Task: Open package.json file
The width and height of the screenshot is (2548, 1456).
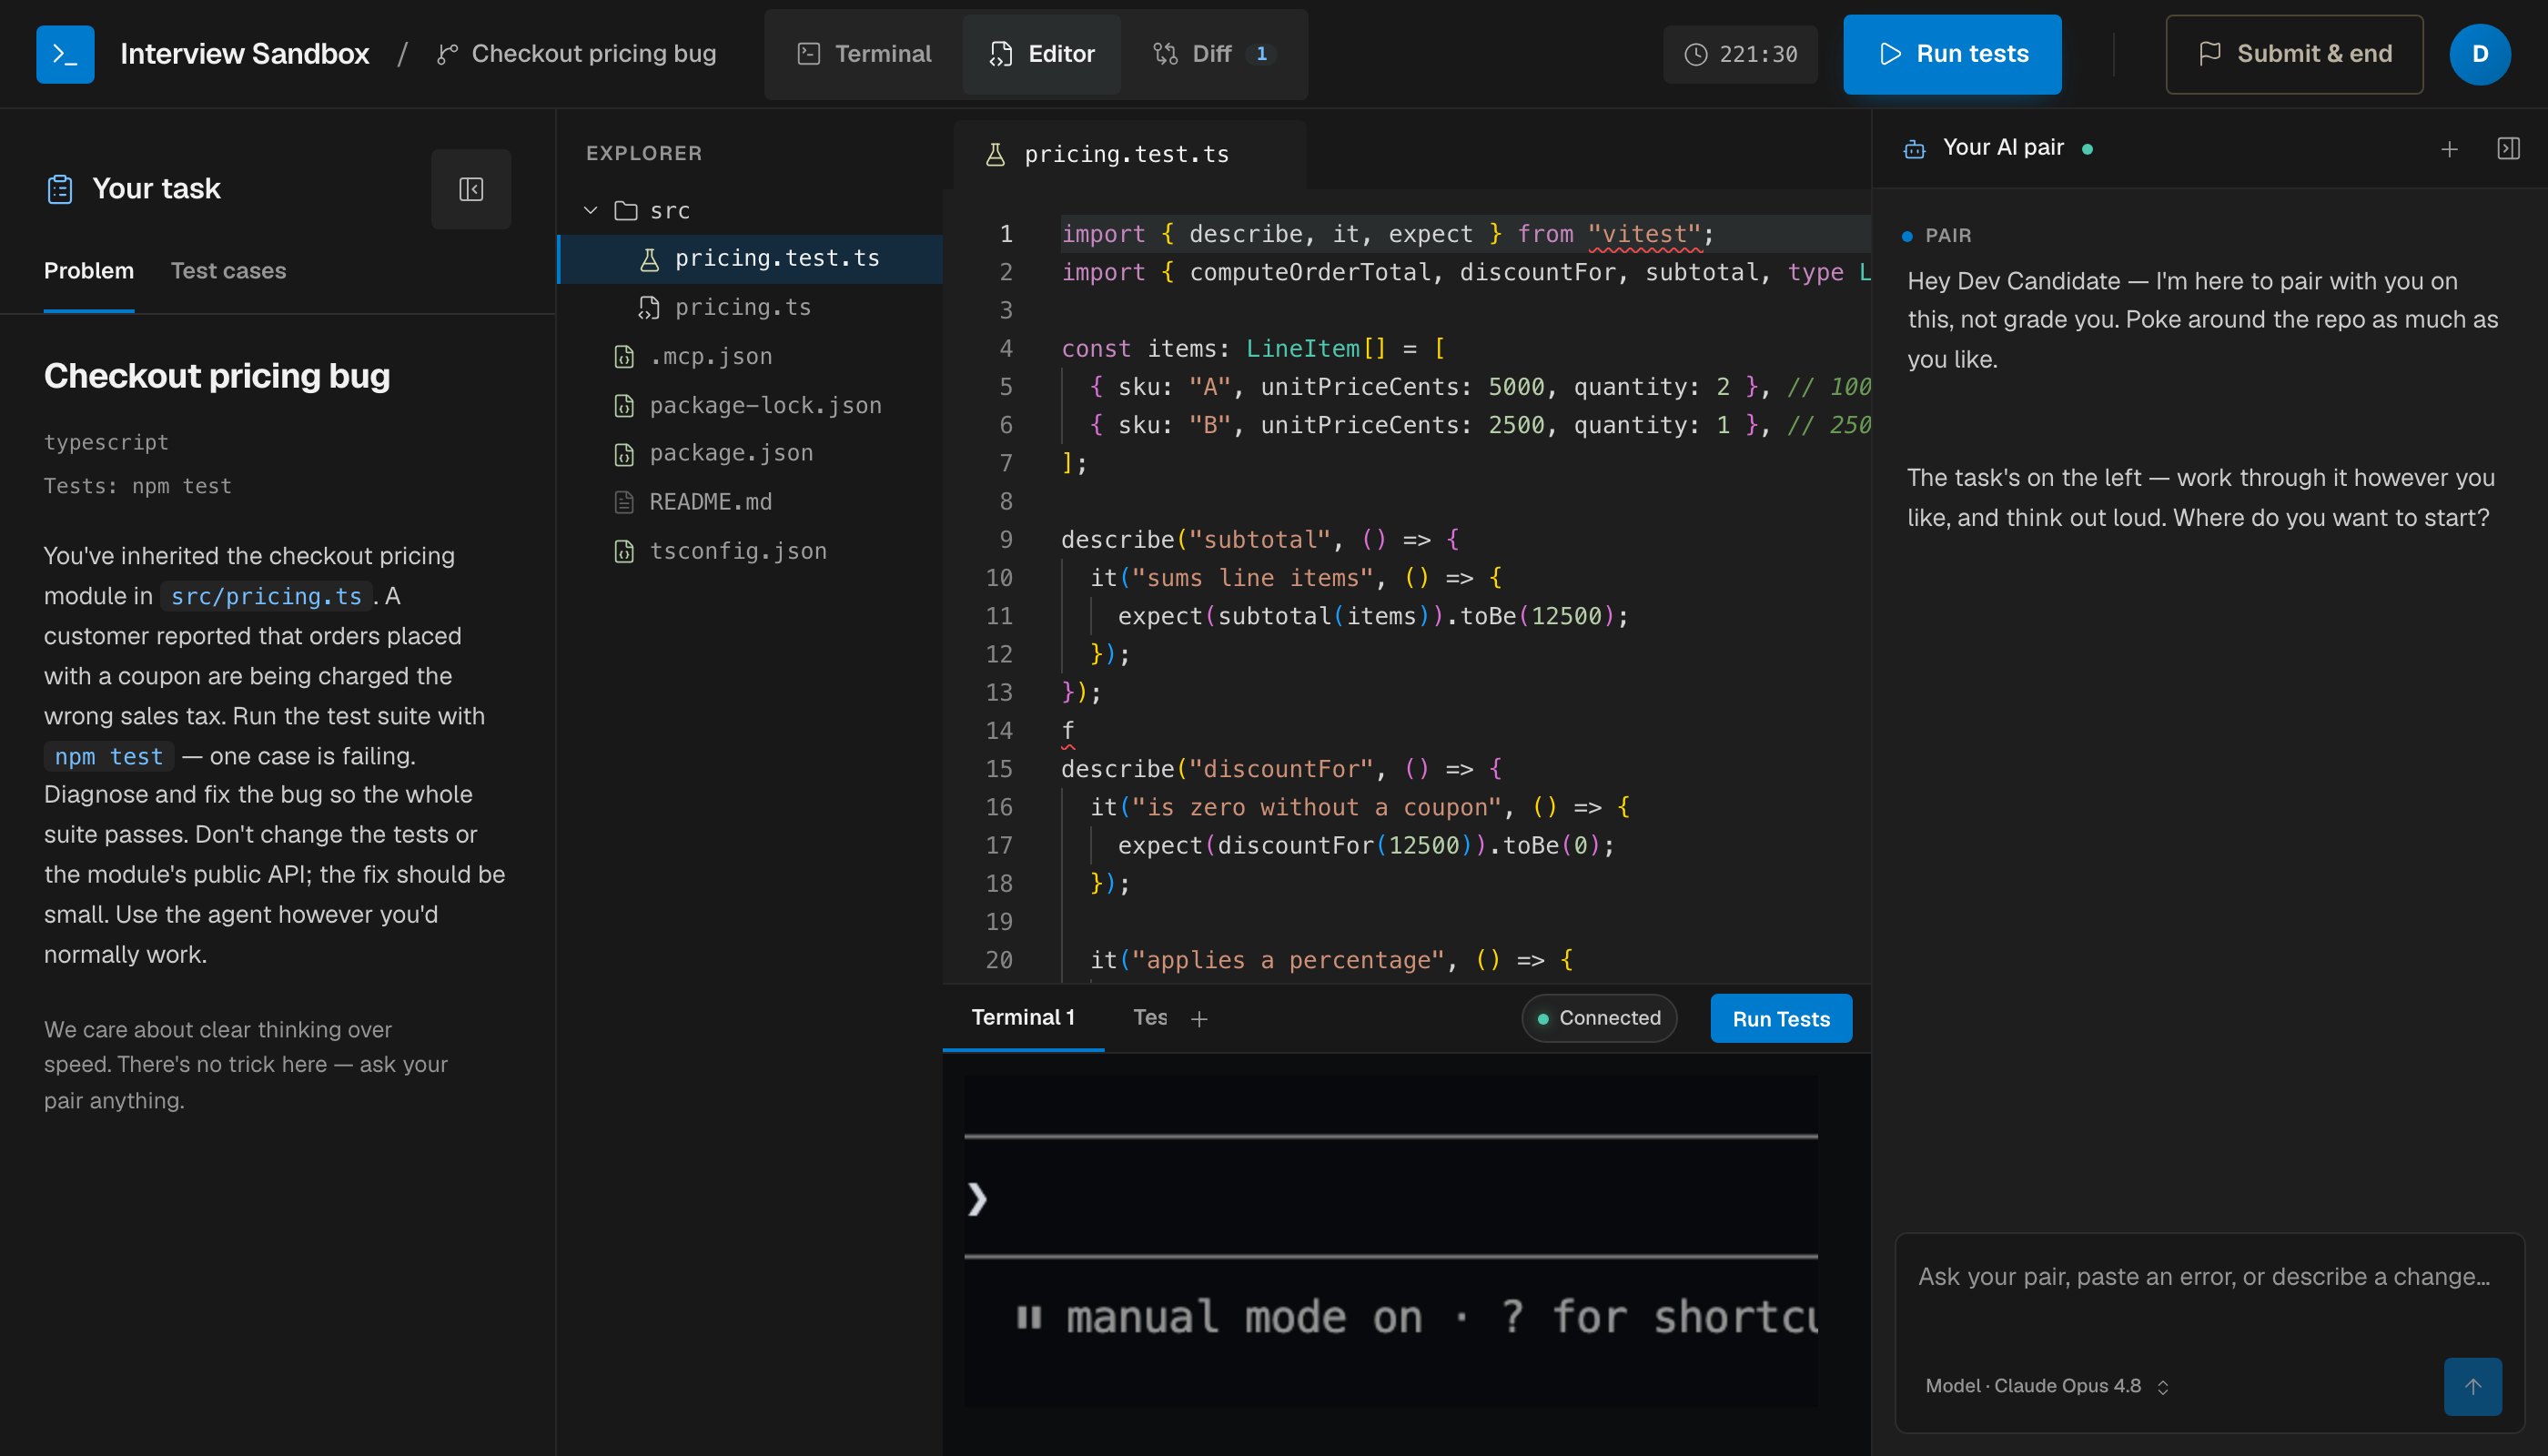Action: (x=750, y=454)
